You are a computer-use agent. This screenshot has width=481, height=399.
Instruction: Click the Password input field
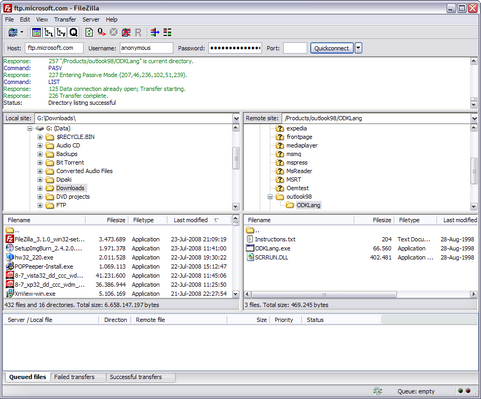point(235,48)
